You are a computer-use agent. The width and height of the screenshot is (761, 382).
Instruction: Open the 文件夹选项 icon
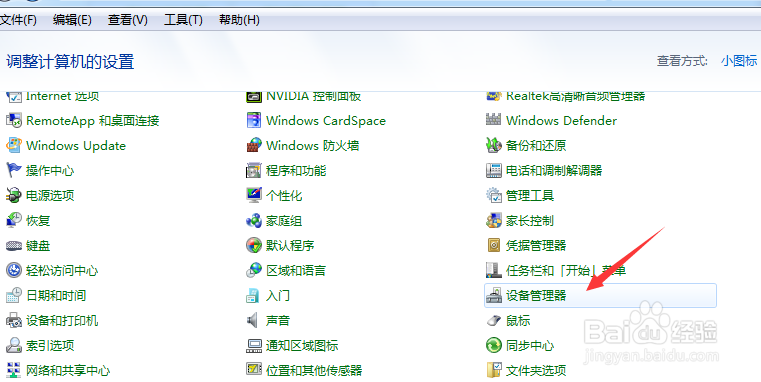coord(494,370)
